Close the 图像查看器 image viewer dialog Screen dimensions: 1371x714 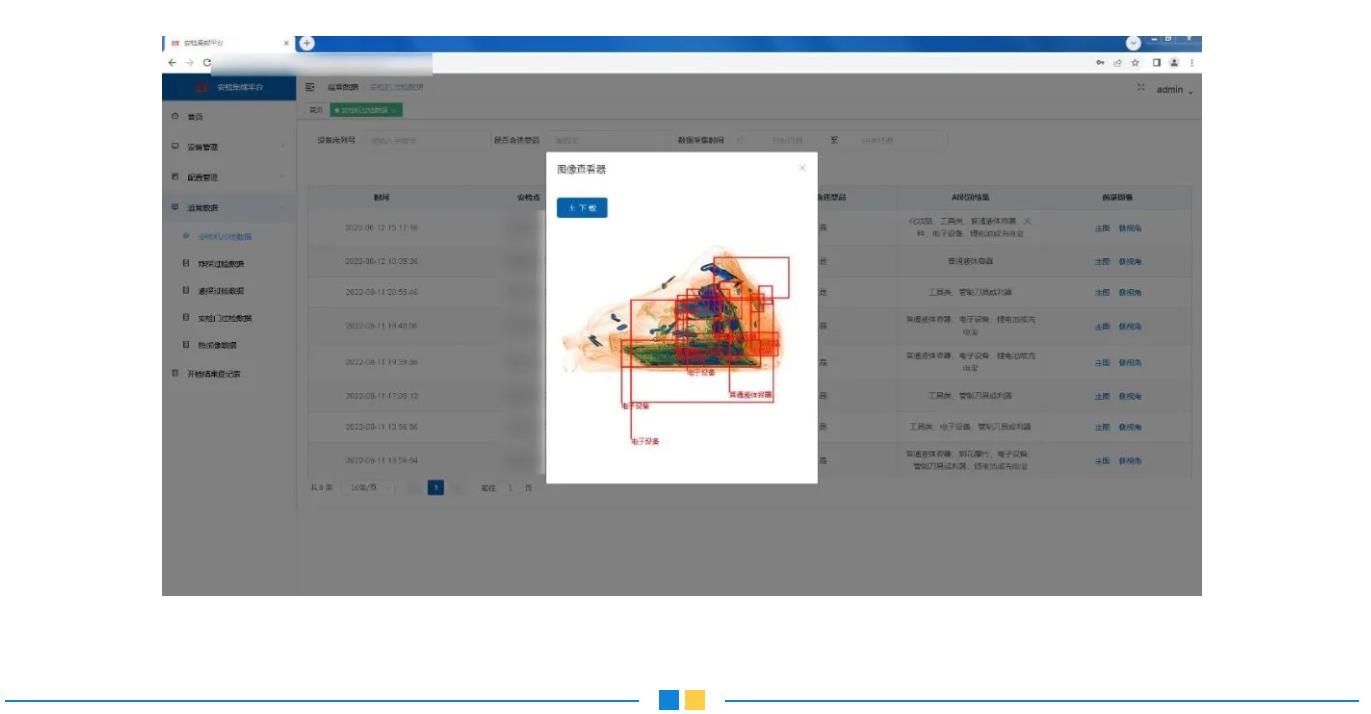click(802, 169)
